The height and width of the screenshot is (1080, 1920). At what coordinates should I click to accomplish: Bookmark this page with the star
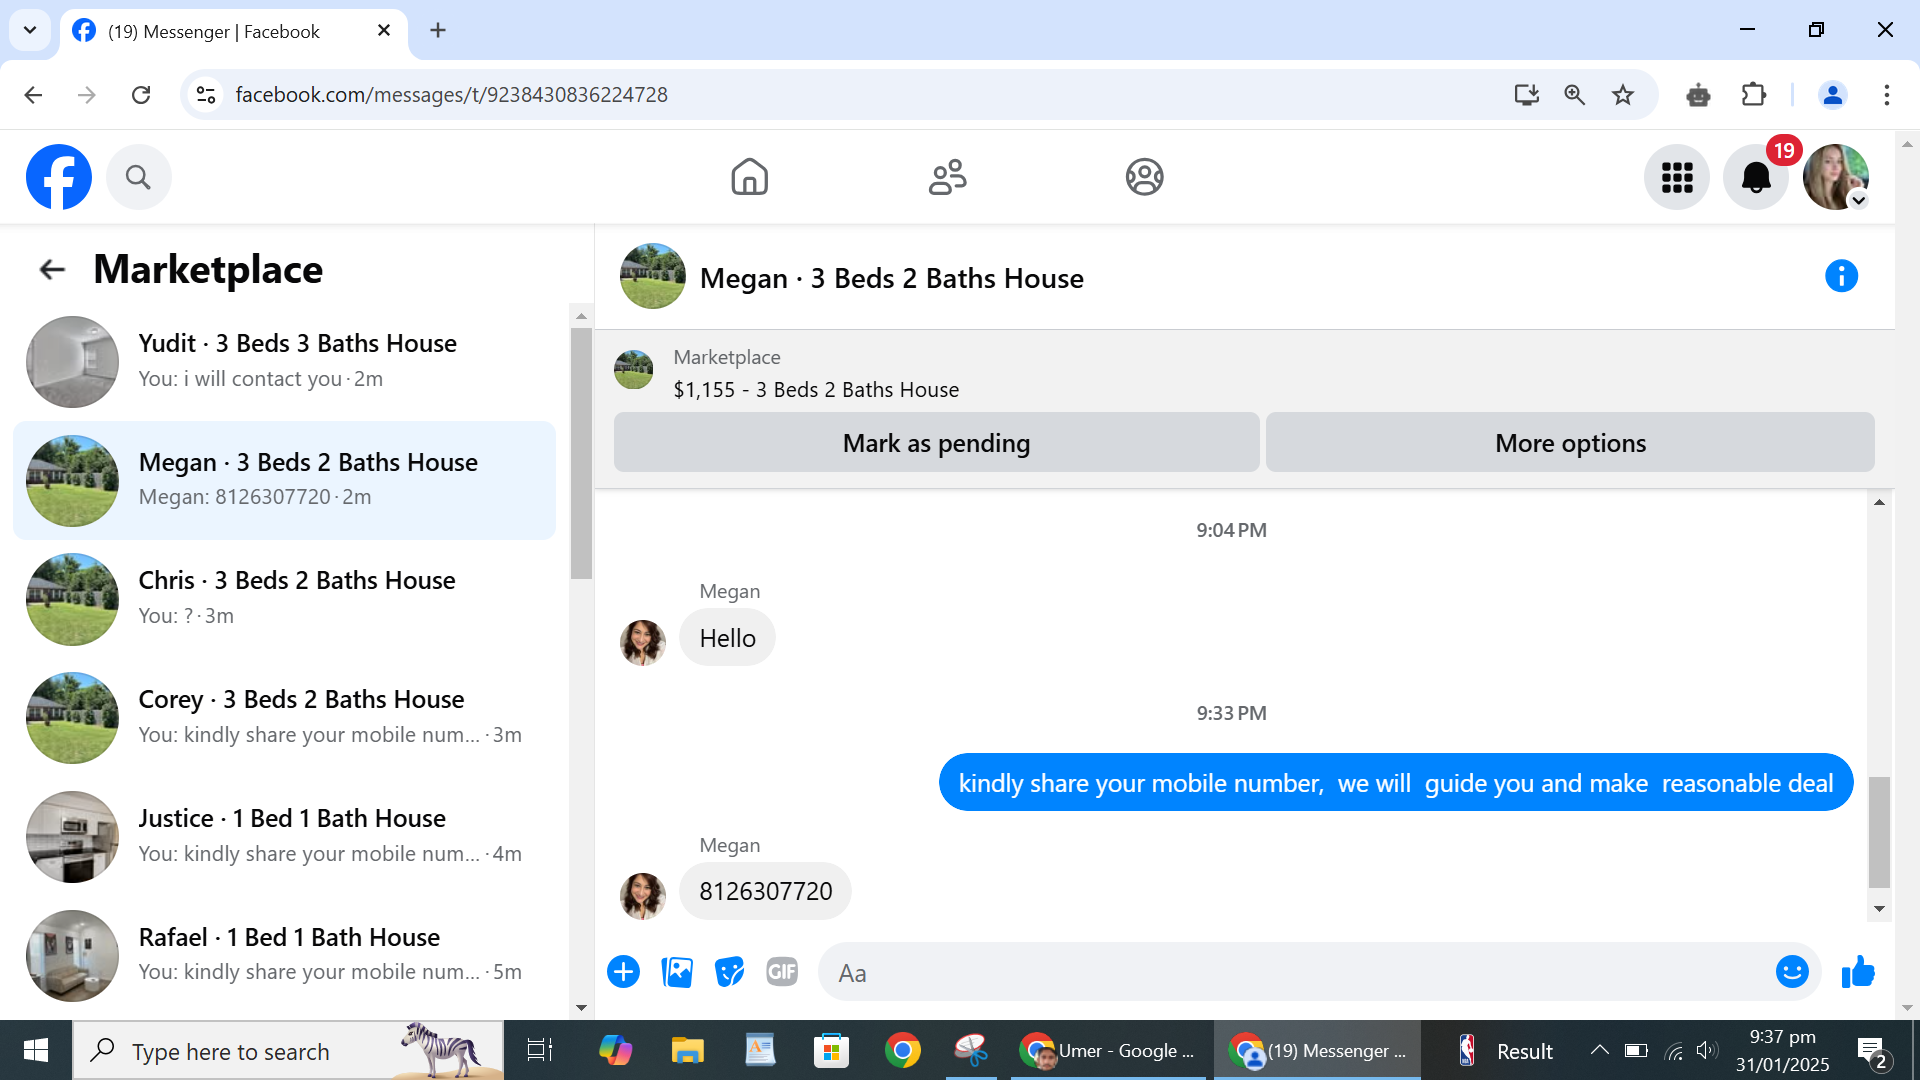1622,95
